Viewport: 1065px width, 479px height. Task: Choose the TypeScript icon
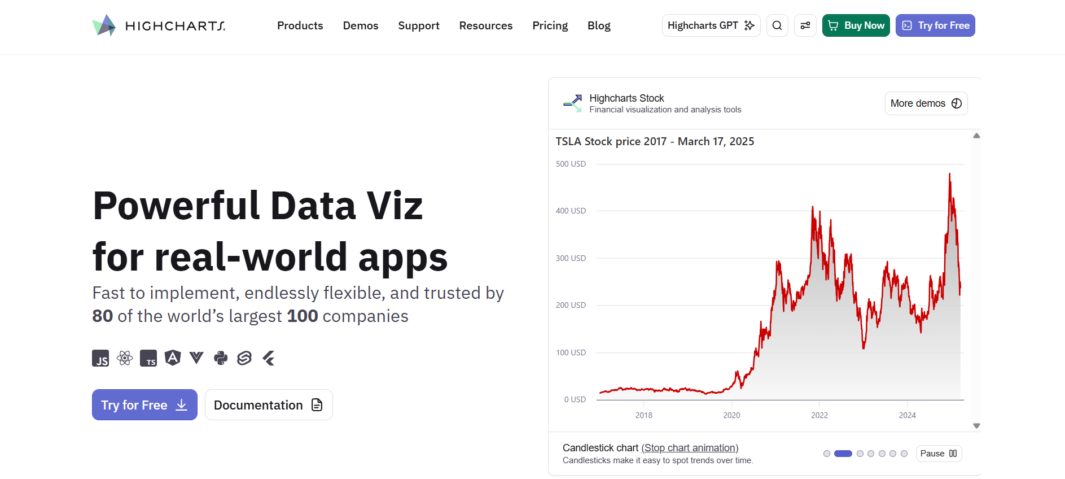pyautogui.click(x=149, y=359)
